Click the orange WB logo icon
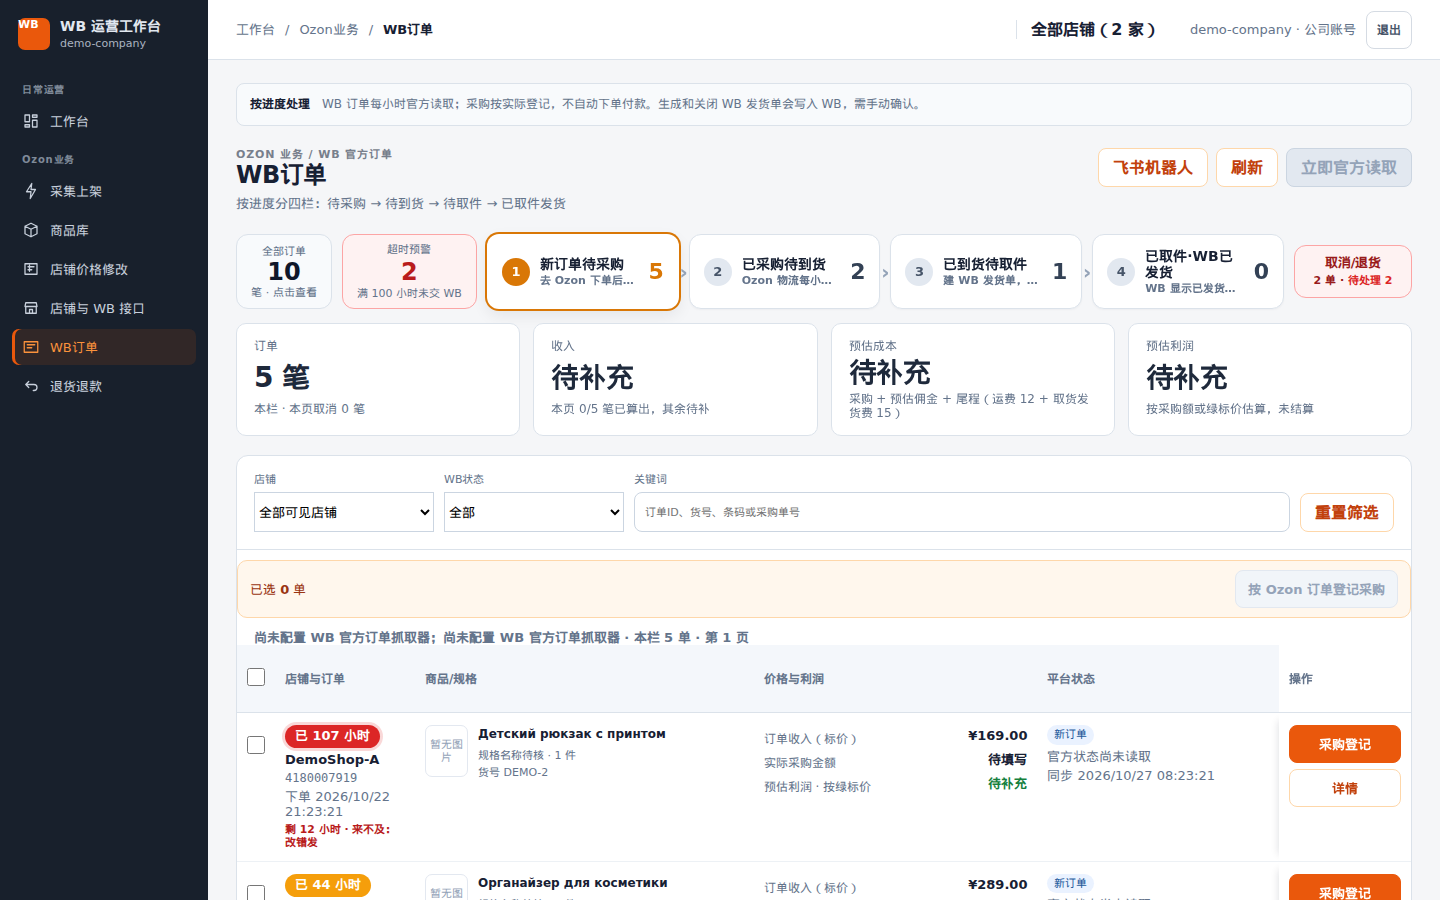The image size is (1440, 900). pos(34,33)
